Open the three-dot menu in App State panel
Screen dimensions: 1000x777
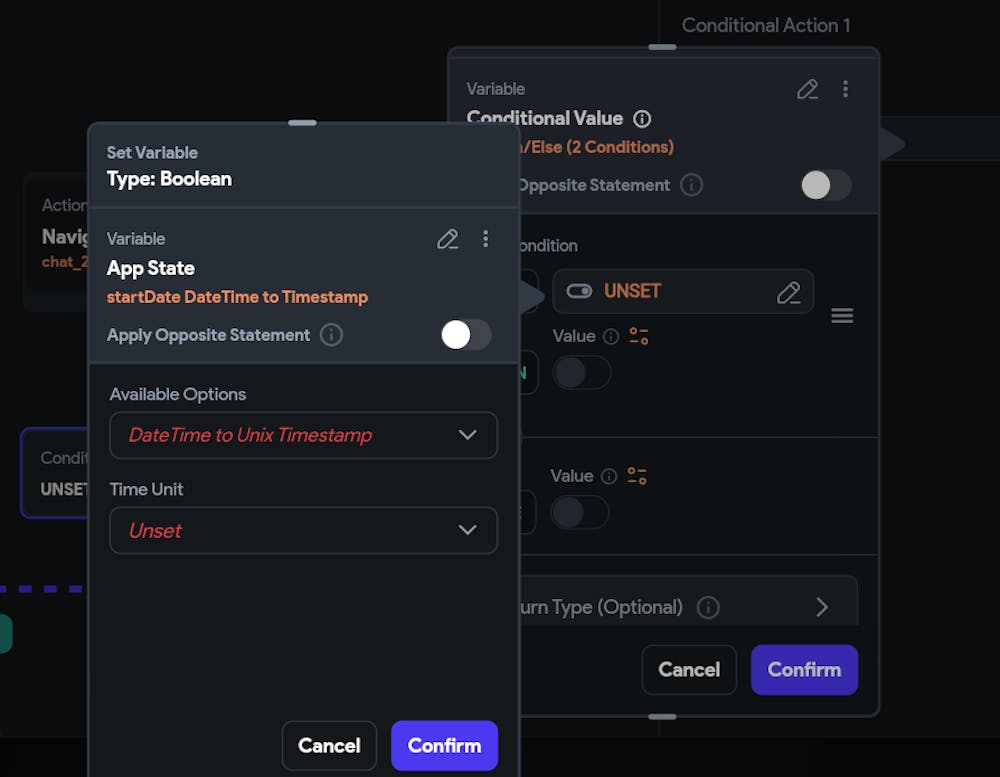(x=486, y=239)
